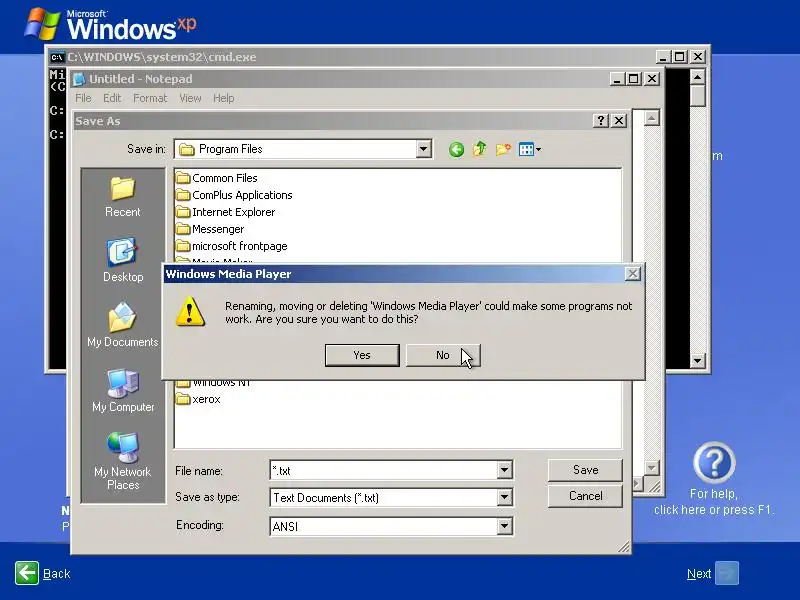This screenshot has height=600, width=800.
Task: Click Notepad vertical scrollbar up arrow
Action: pos(652,118)
